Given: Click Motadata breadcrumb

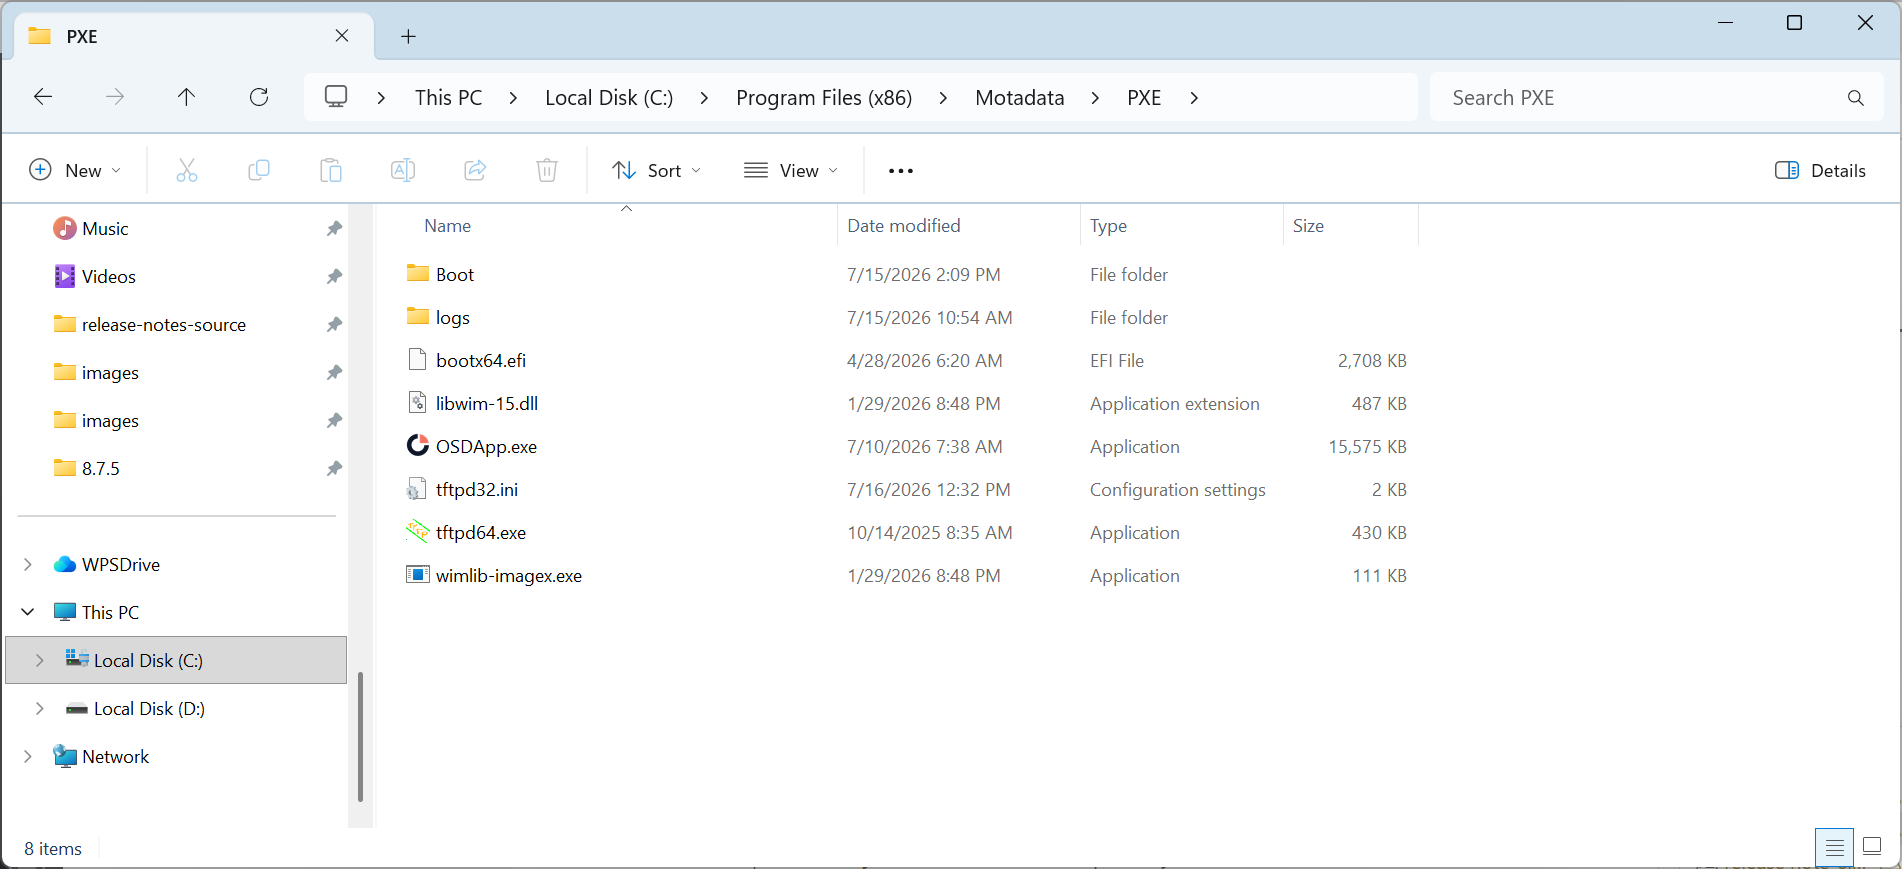Looking at the screenshot, I should point(1019,97).
